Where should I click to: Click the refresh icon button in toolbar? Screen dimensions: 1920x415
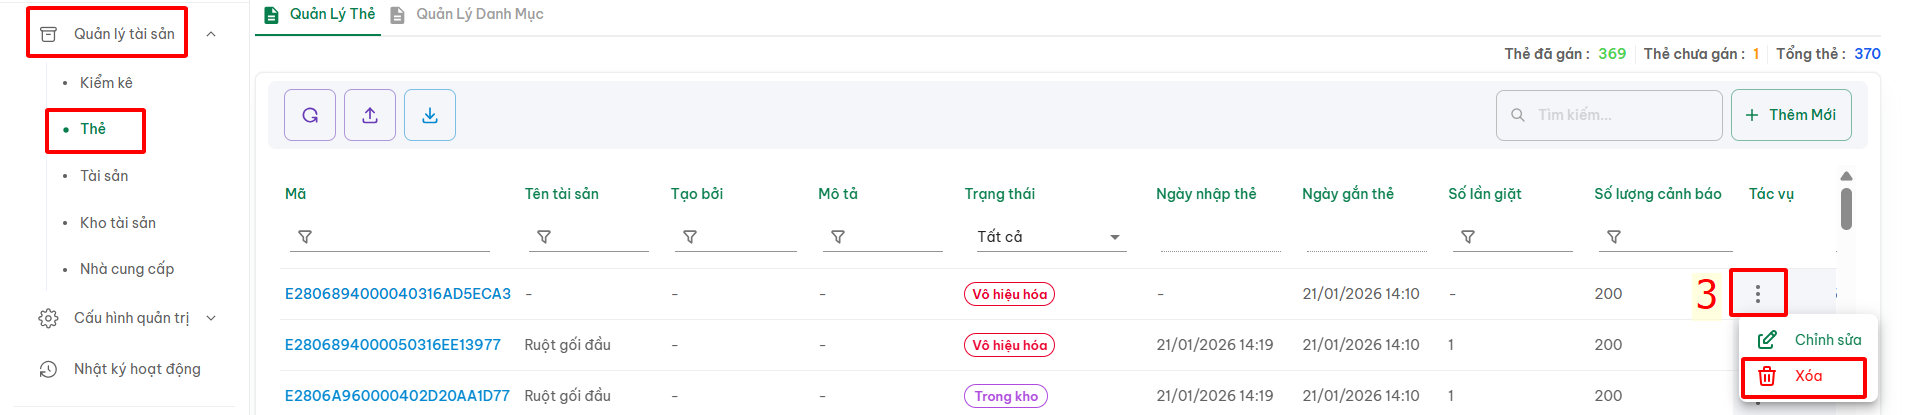point(310,115)
